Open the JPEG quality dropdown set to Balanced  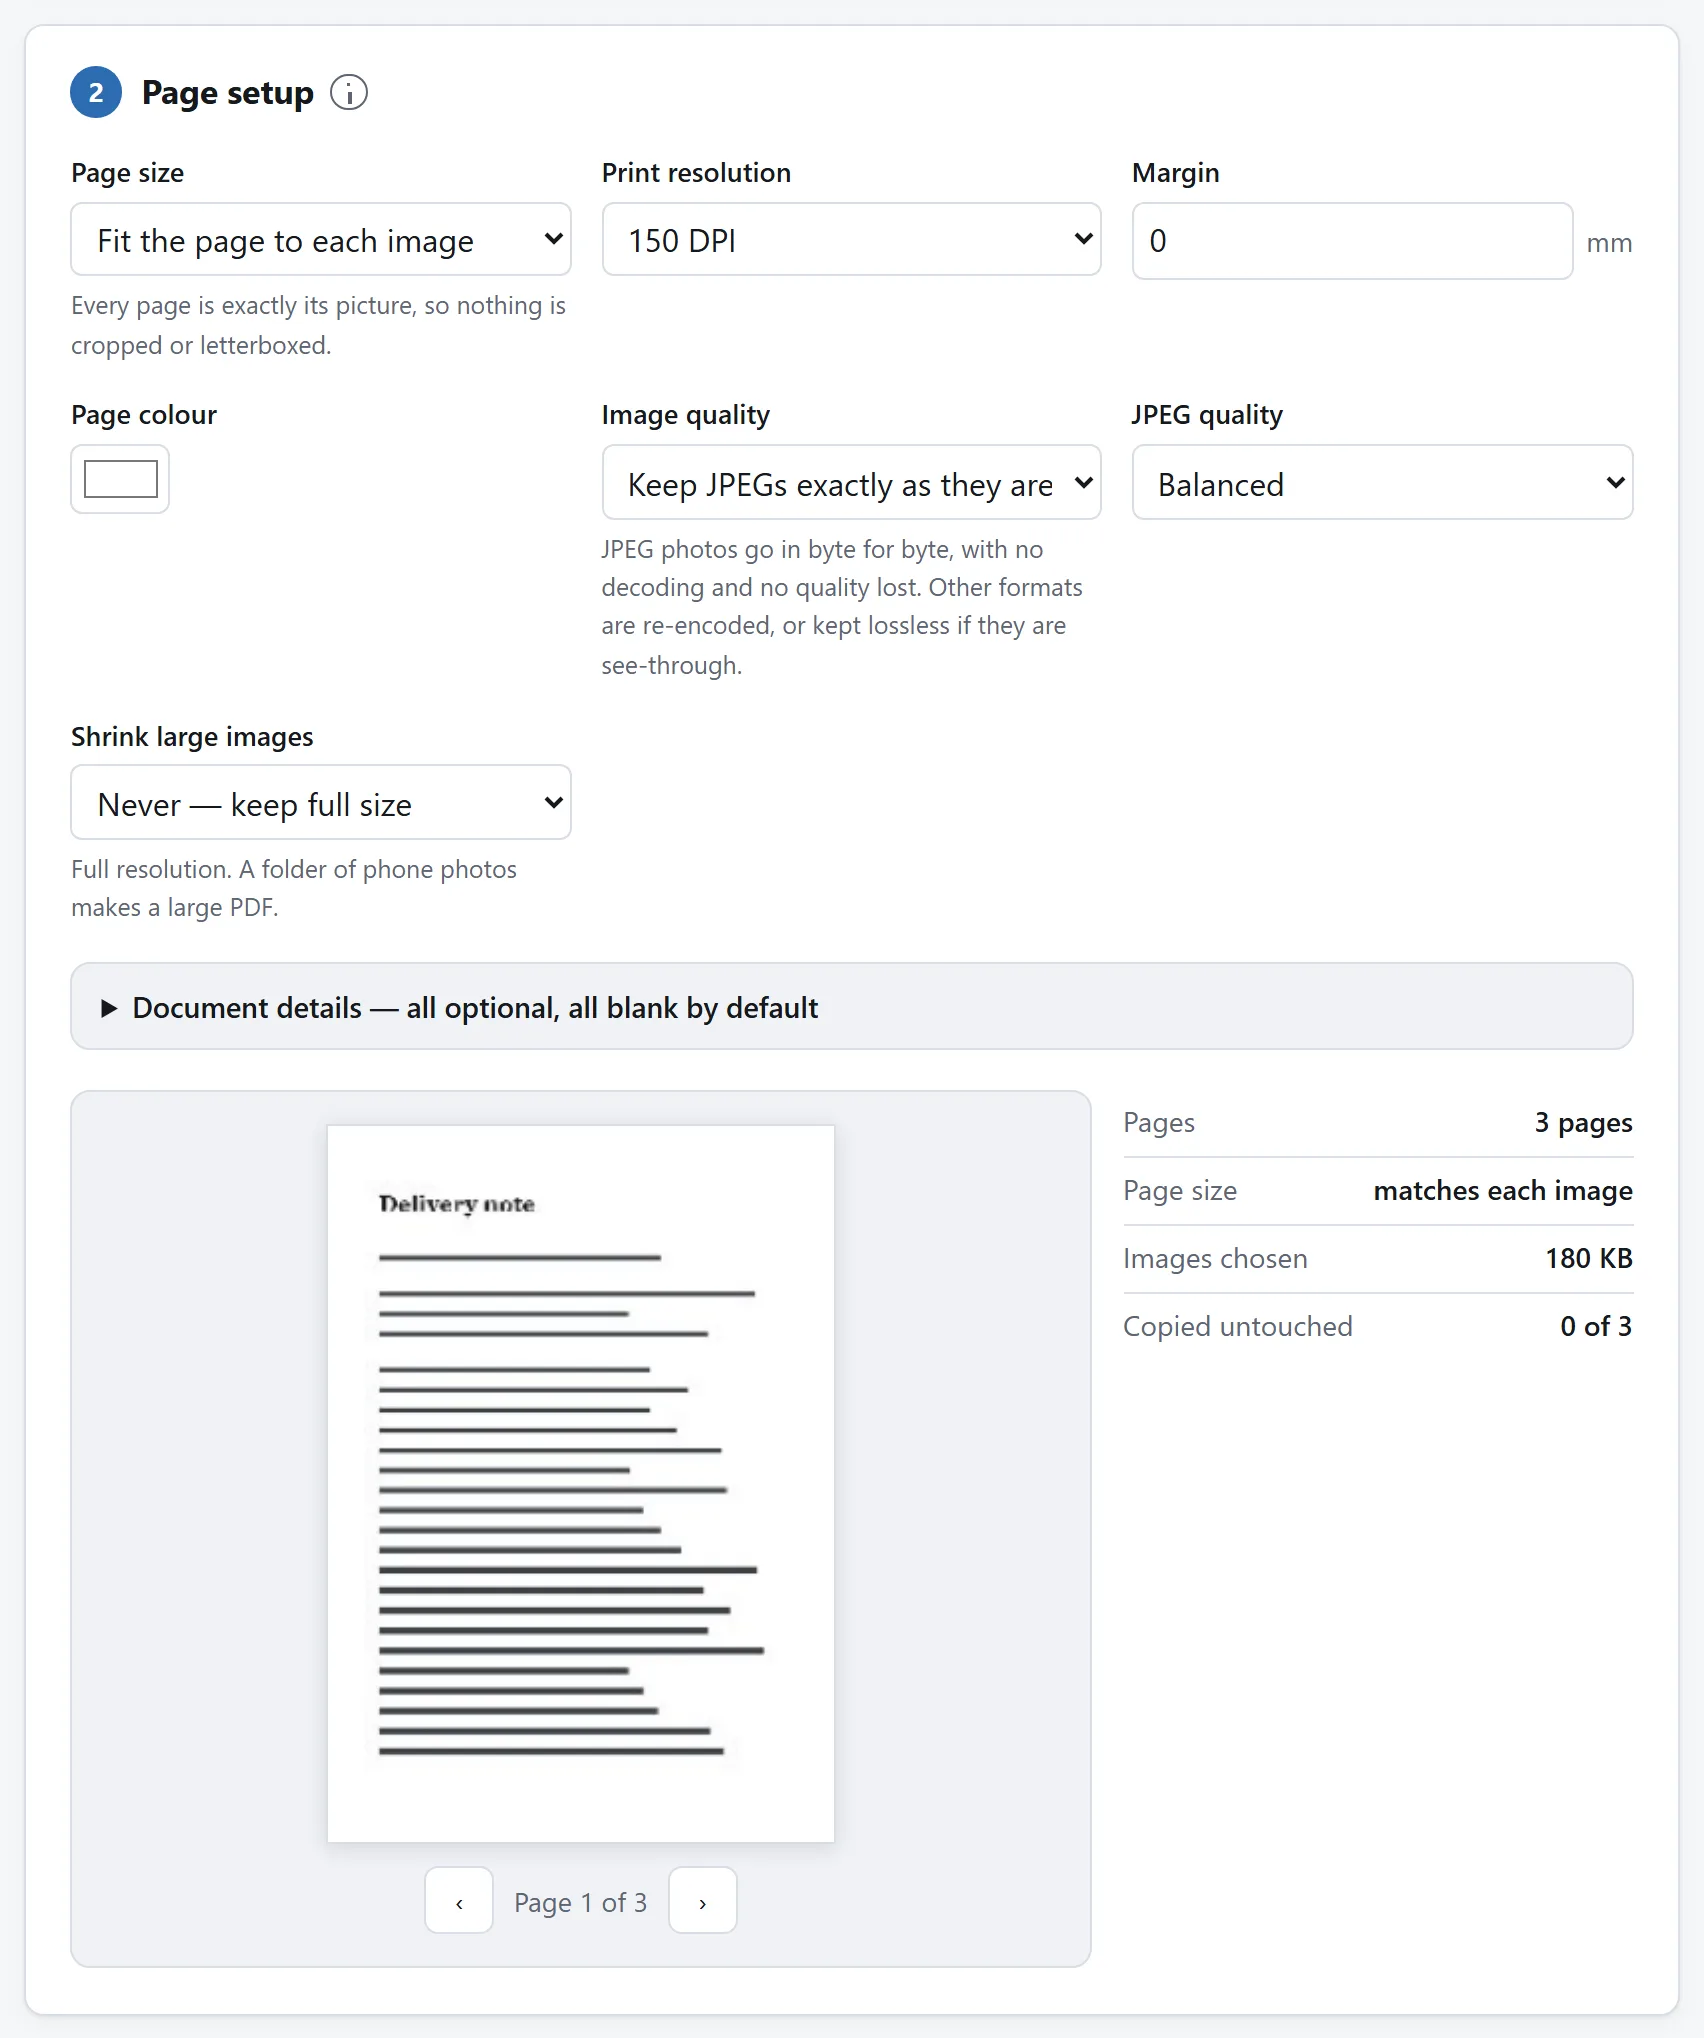point(1382,483)
